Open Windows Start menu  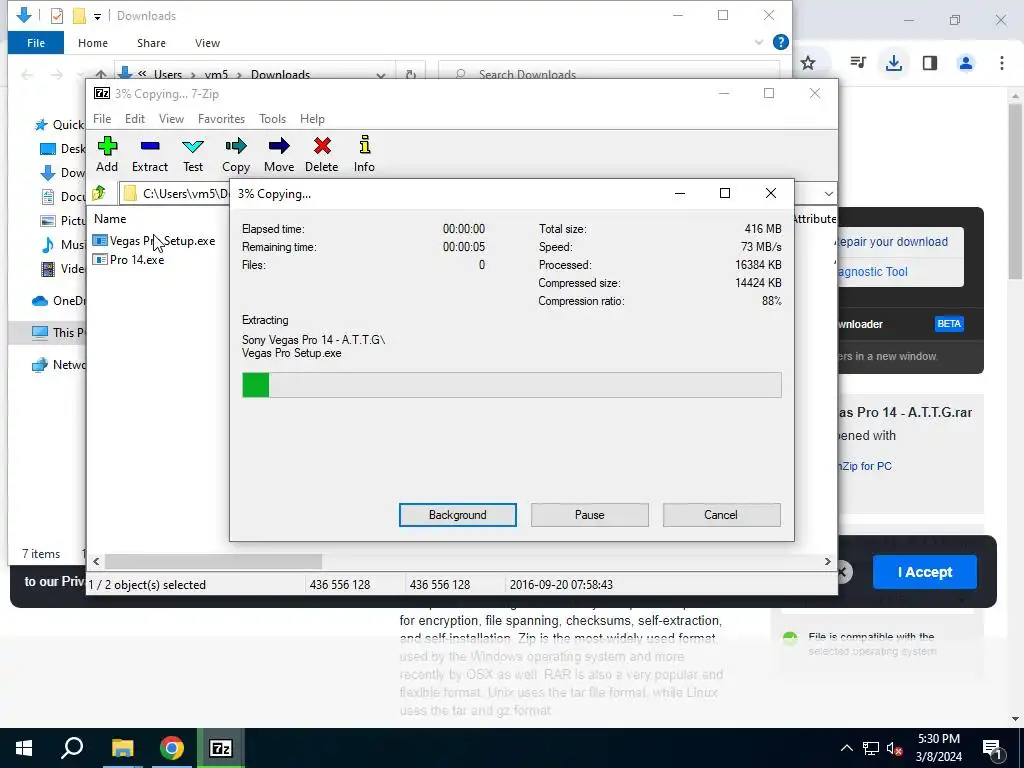coord(24,748)
